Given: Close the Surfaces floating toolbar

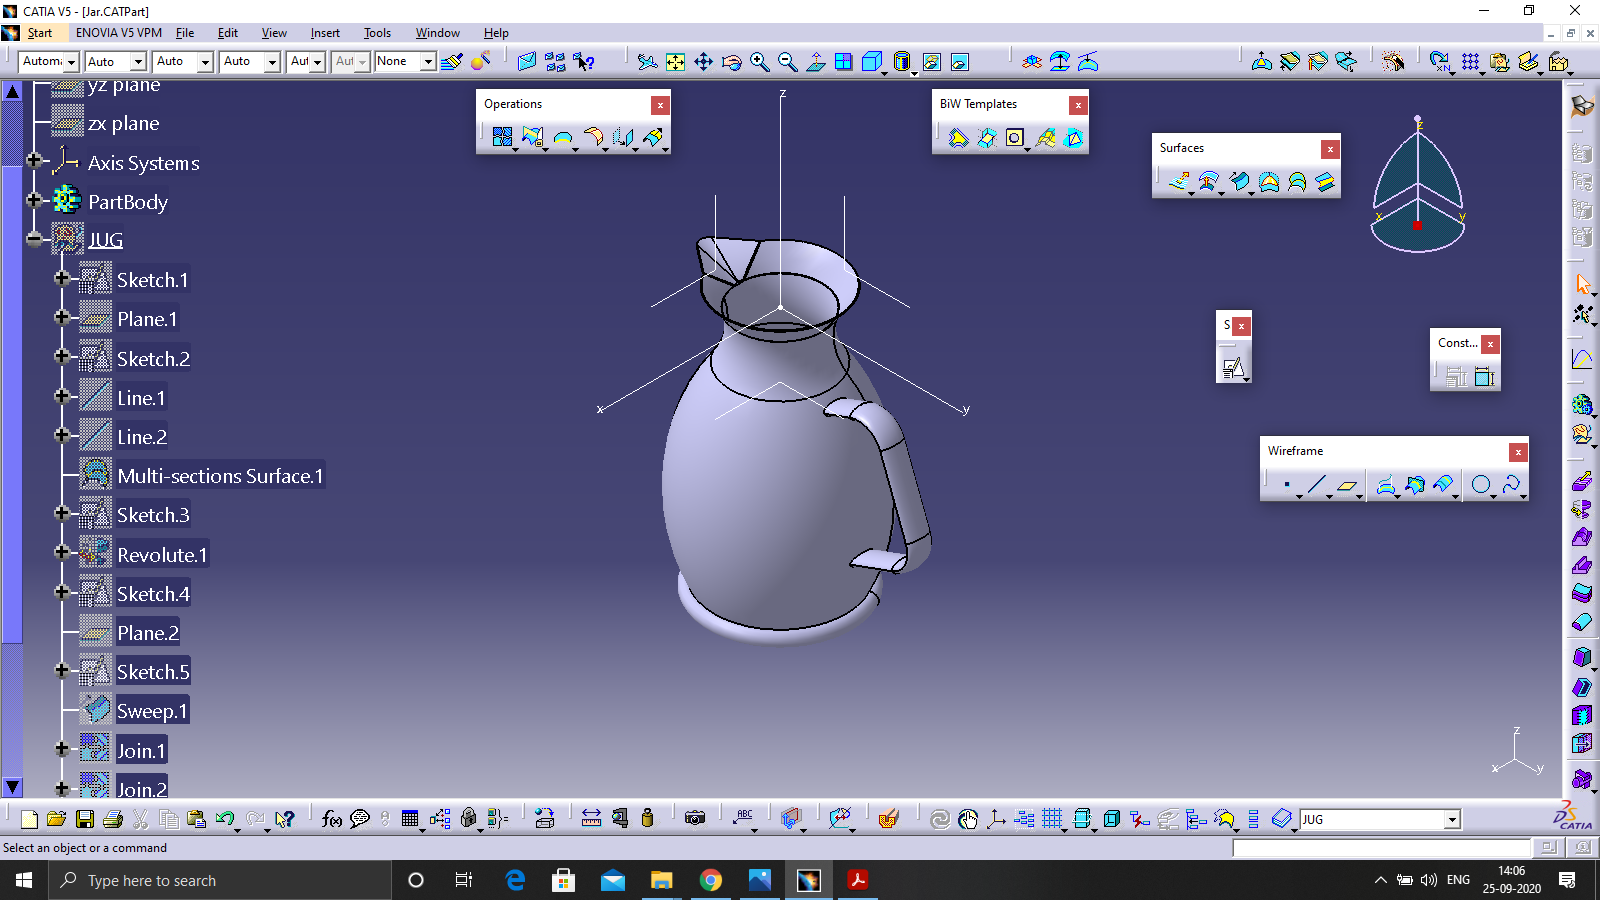Looking at the screenshot, I should pyautogui.click(x=1330, y=149).
